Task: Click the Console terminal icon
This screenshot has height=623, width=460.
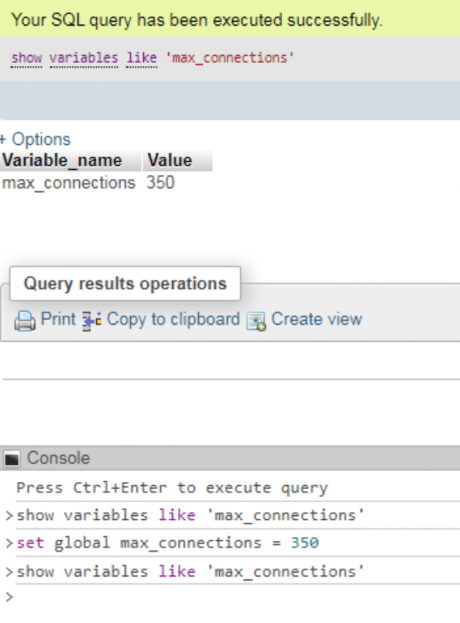Action: (12, 459)
